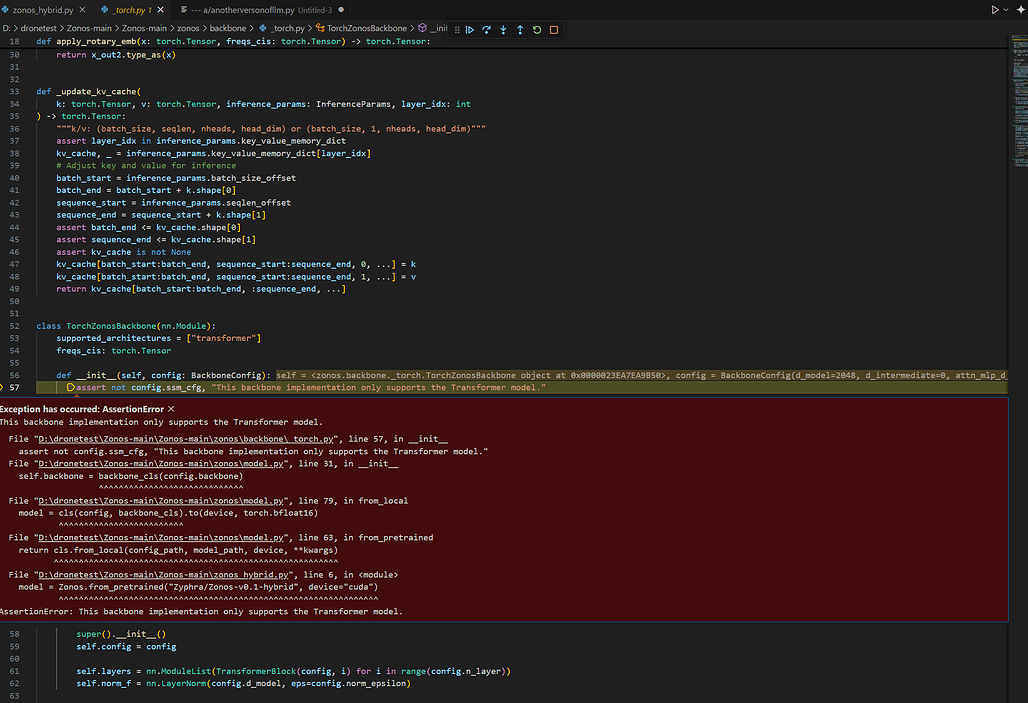Viewport: 1028px width, 703px height.
Task: Click 'freqs_cis: torch.Tensor' line 54
Action: point(113,351)
